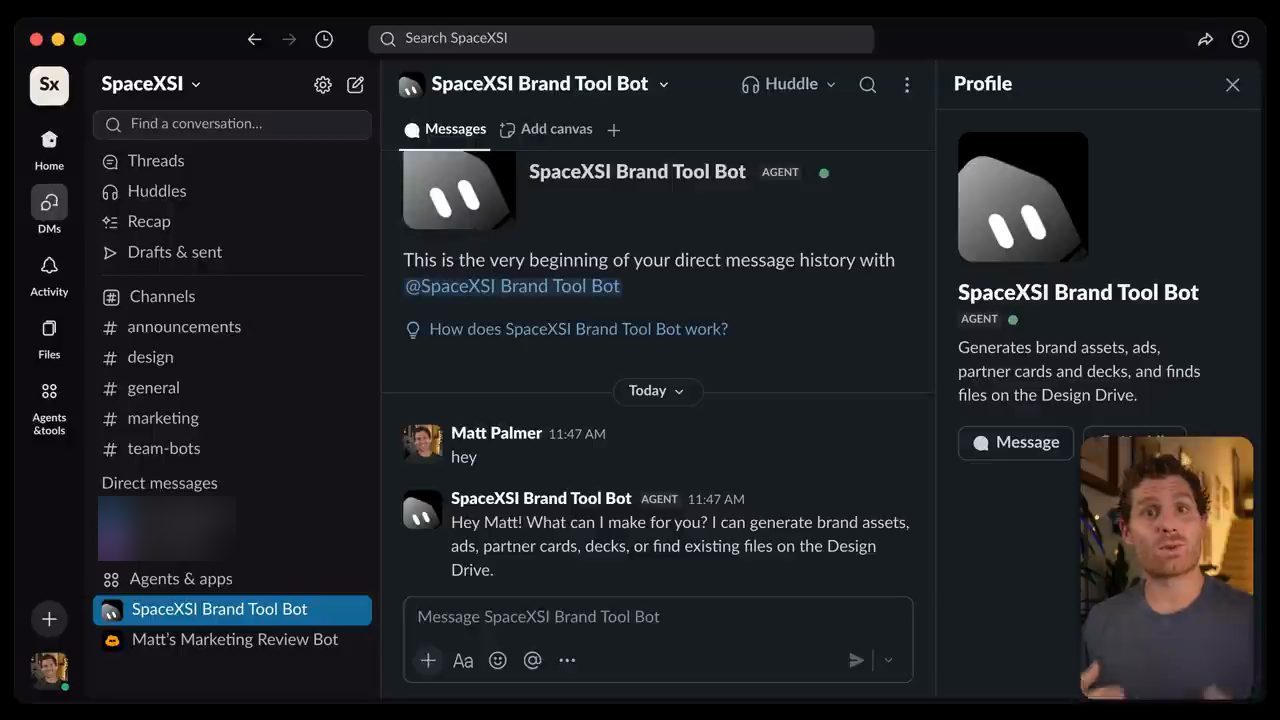1280x720 pixels.
Task: Open your user avatar at bottom left
Action: pyautogui.click(x=49, y=670)
